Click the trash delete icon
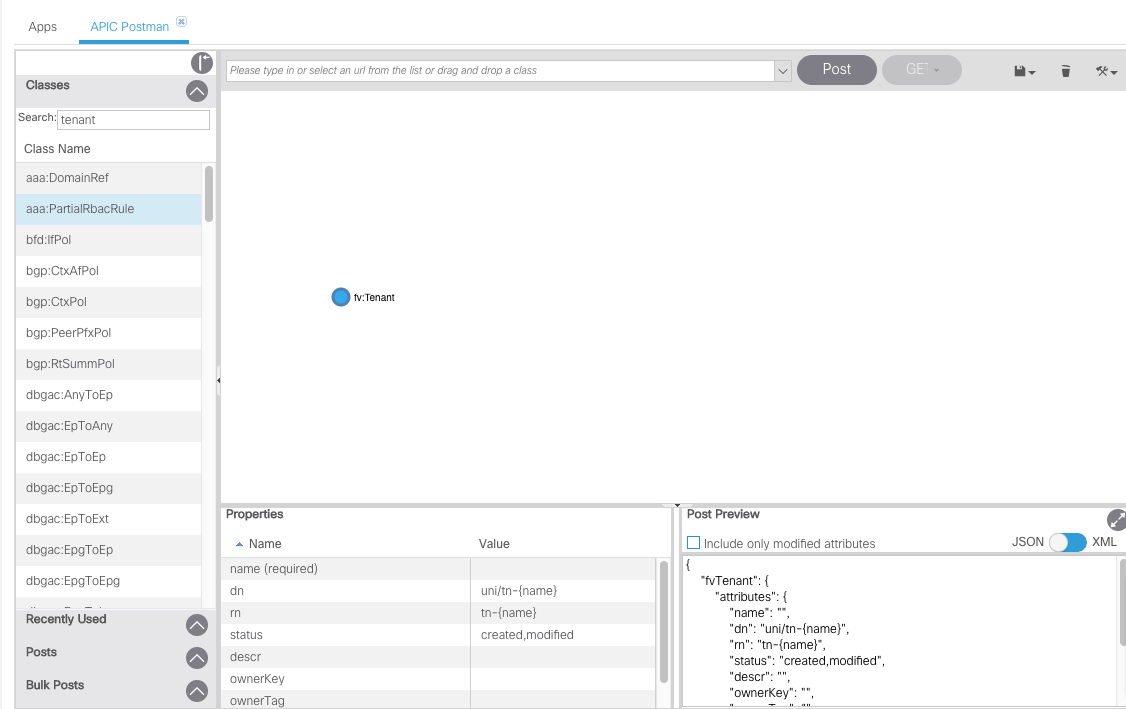Screen dimensions: 1126x709 click(x=1064, y=70)
